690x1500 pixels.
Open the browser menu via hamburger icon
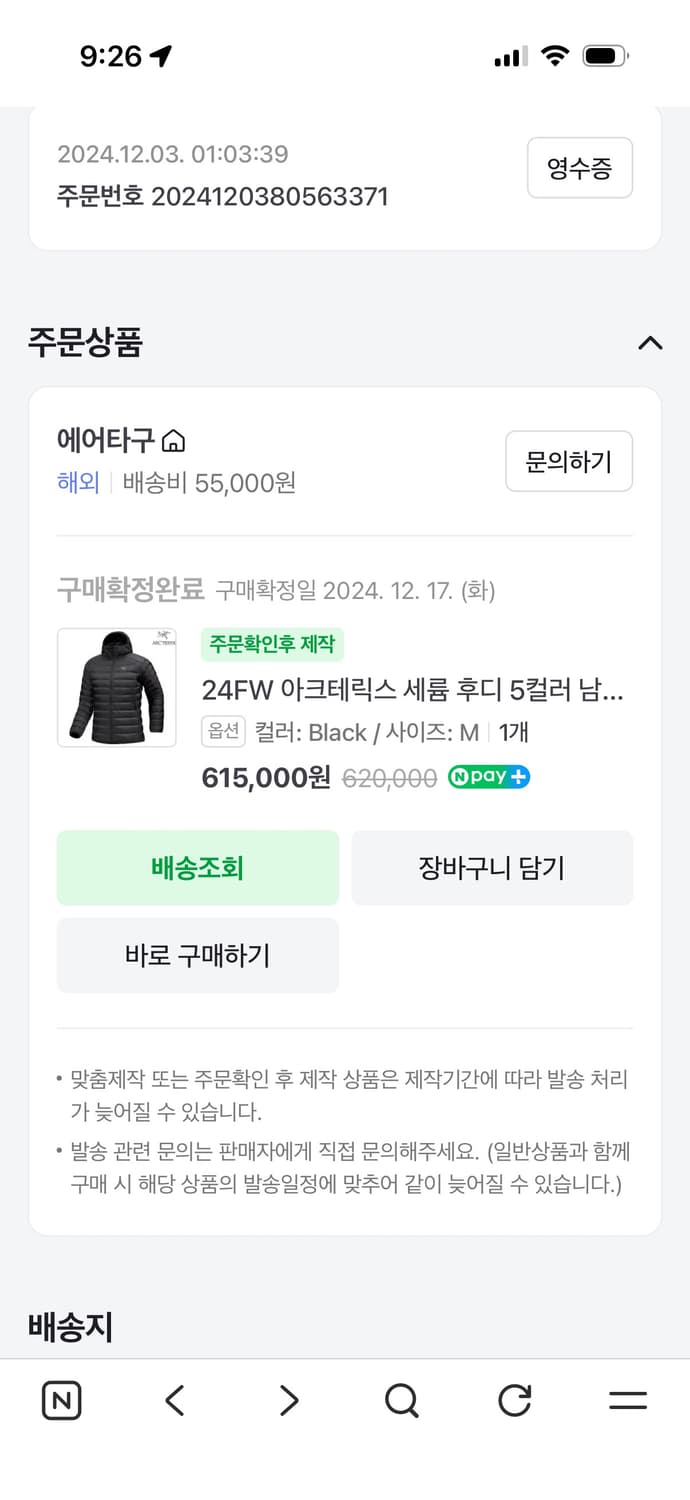tap(628, 1400)
